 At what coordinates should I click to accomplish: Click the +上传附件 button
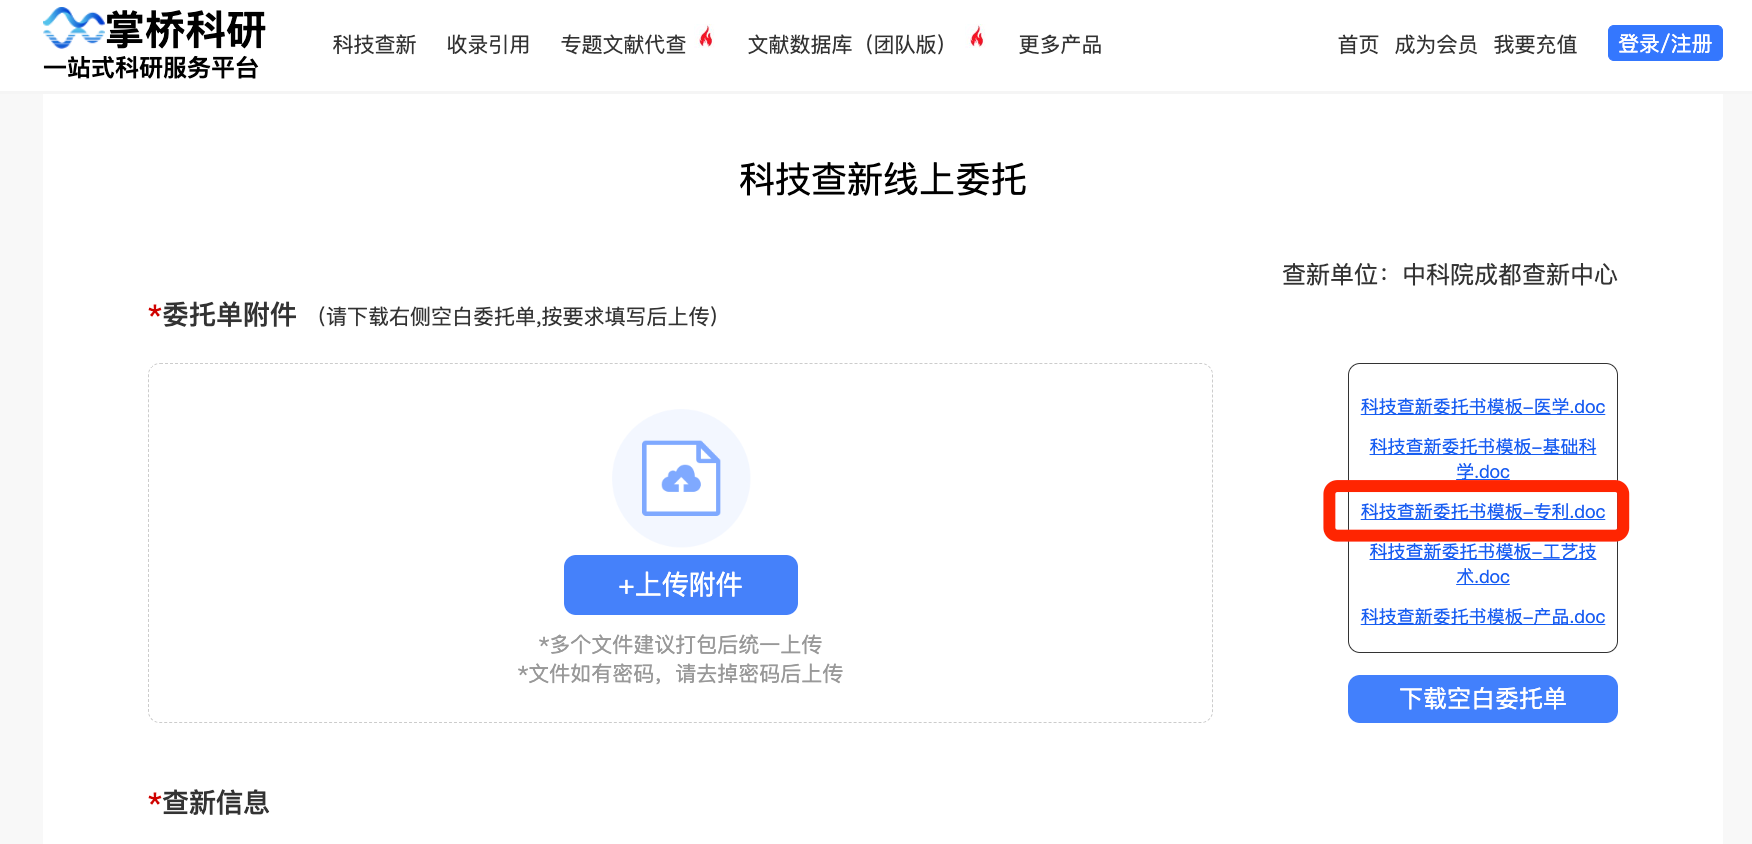[x=681, y=585]
